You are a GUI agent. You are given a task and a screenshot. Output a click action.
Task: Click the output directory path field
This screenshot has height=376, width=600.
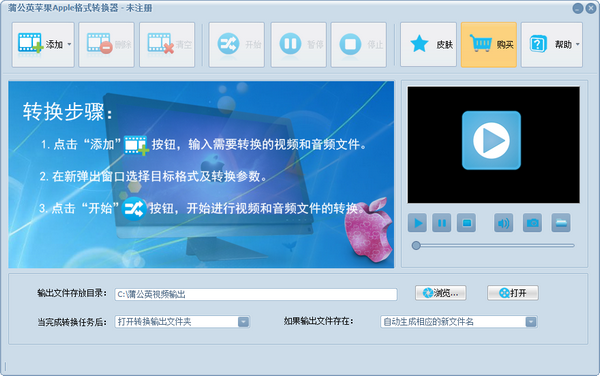[256, 294]
